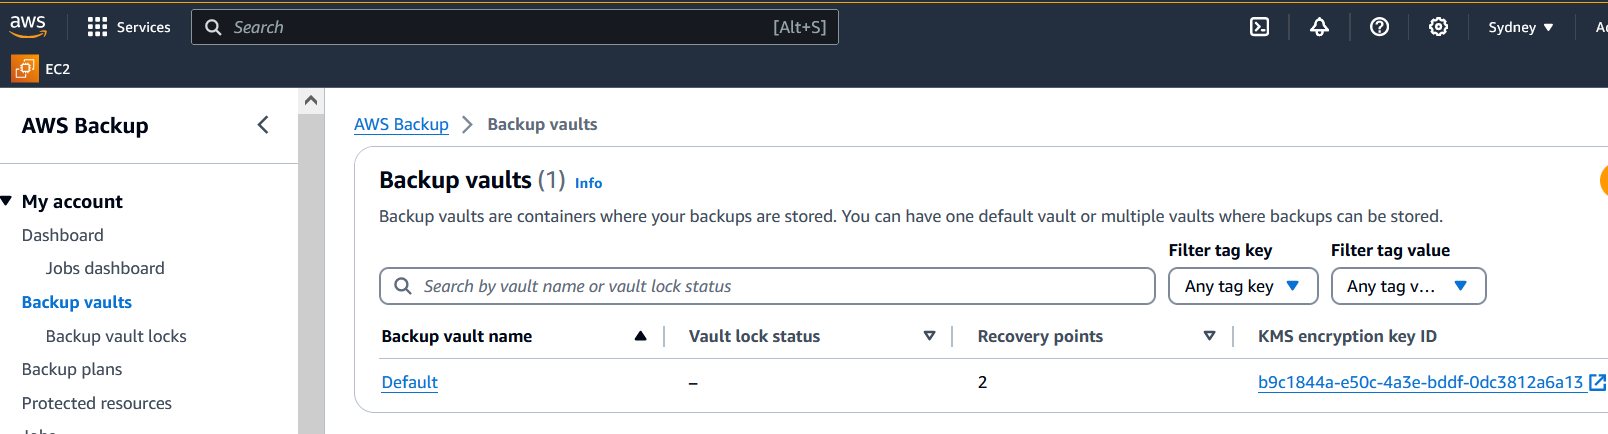This screenshot has height=434, width=1608.
Task: Open Protected resources in sidebar
Action: pyautogui.click(x=97, y=403)
